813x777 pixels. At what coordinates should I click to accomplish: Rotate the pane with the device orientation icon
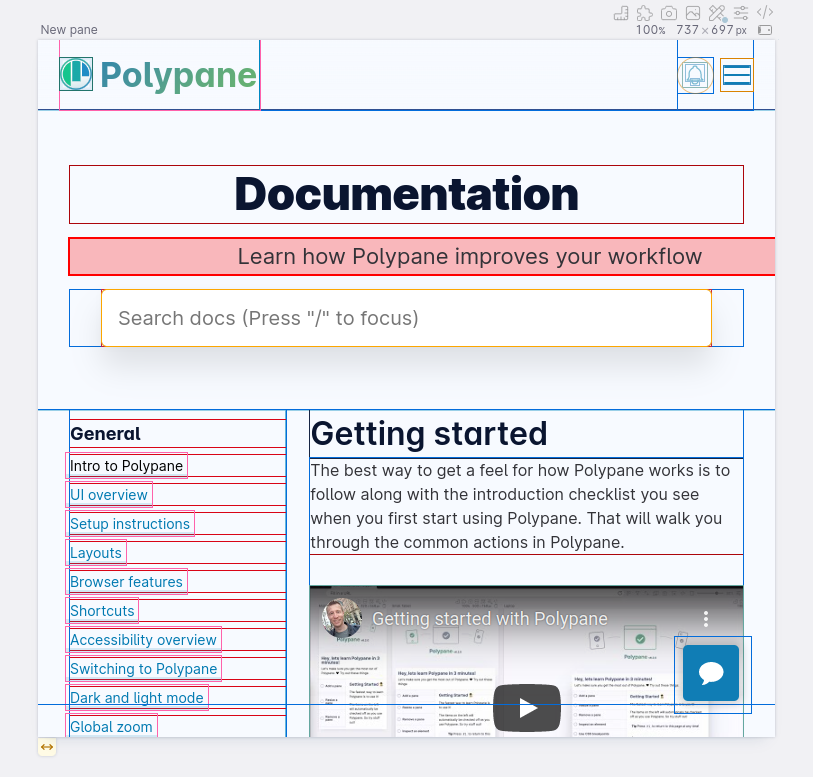(x=765, y=30)
